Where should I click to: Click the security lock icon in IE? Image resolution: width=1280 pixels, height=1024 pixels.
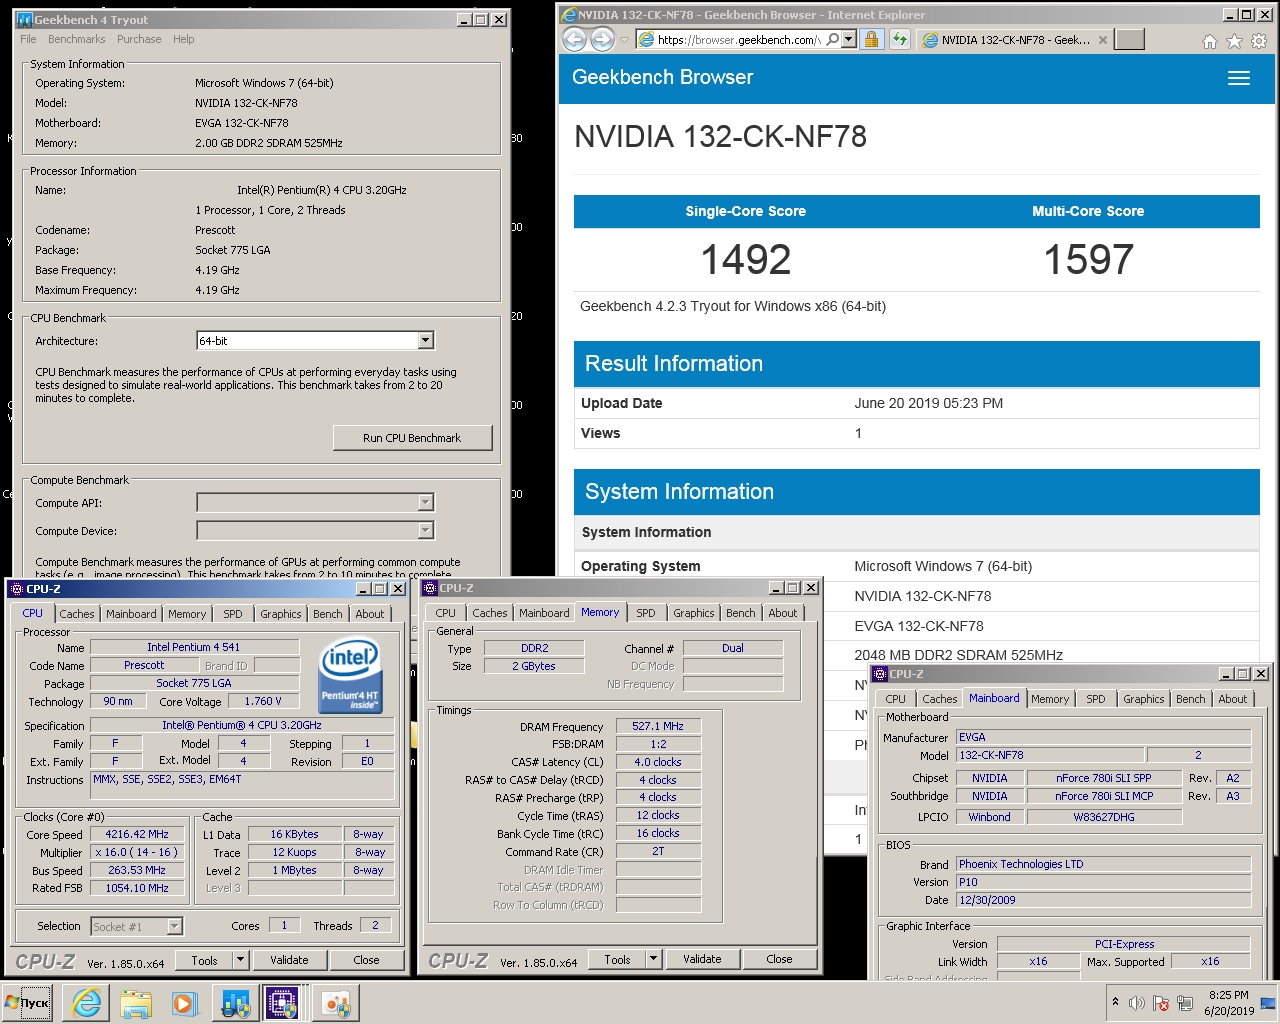click(871, 39)
